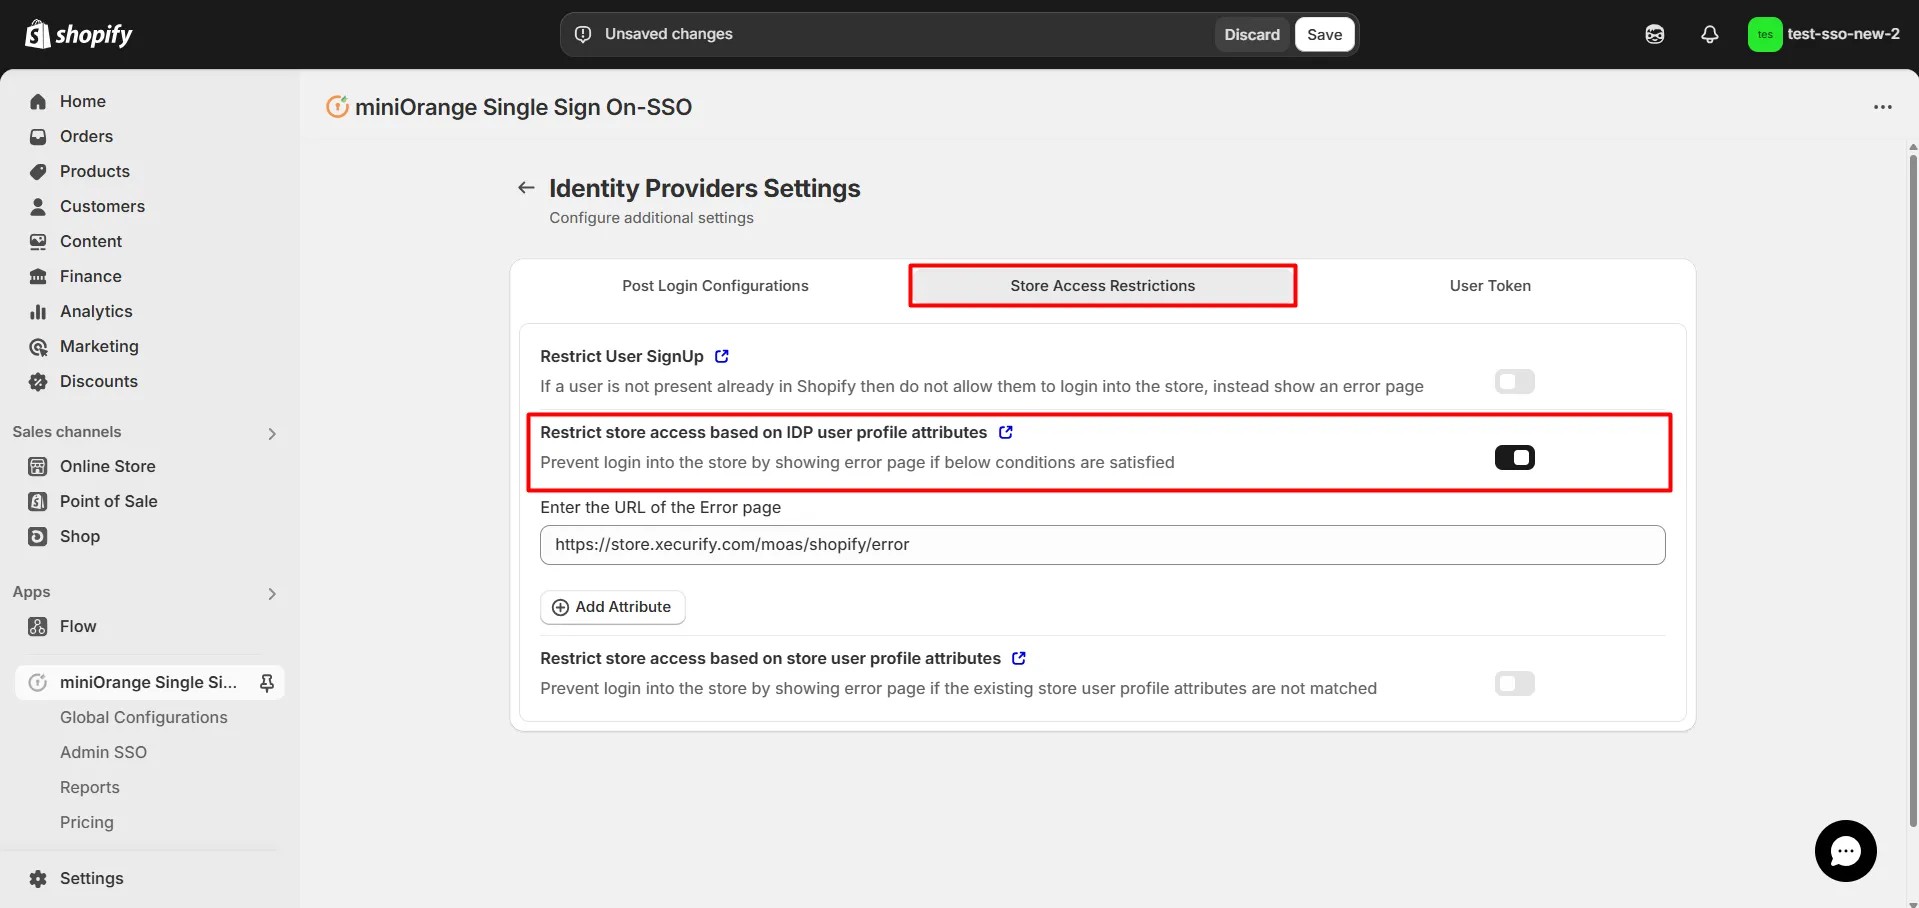
Task: Click the Shop channel icon
Action: coord(38,537)
